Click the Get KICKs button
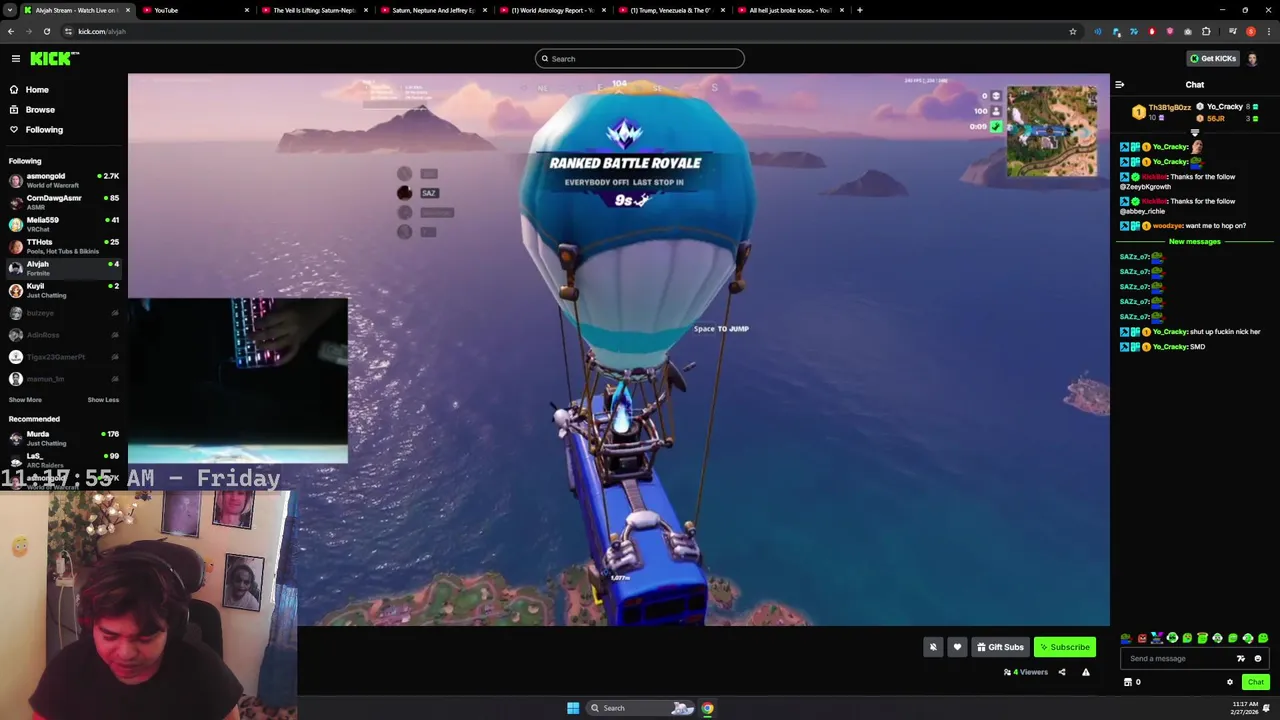This screenshot has height=720, width=1280. pos(1212,59)
